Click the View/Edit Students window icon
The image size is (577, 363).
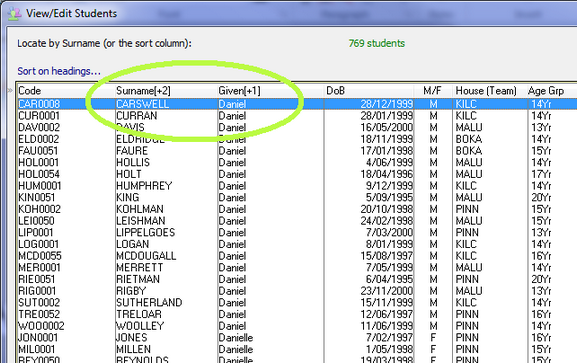[x=15, y=14]
